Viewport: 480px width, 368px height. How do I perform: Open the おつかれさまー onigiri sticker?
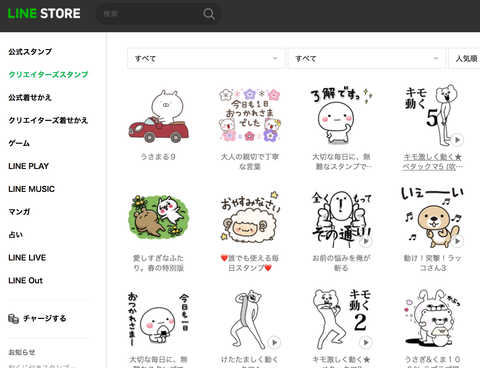click(x=158, y=319)
